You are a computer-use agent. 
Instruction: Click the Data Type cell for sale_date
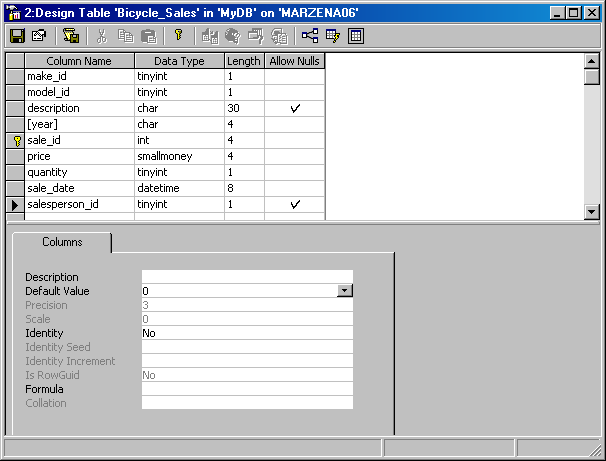pyautogui.click(x=179, y=188)
